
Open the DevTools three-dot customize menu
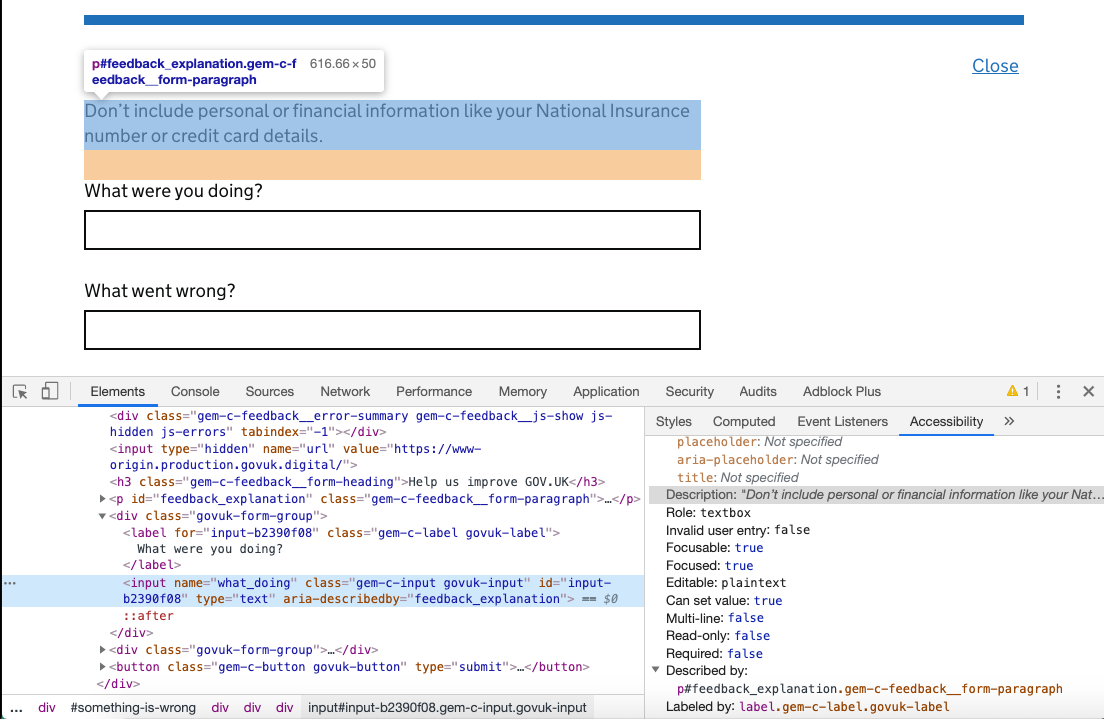click(1058, 392)
